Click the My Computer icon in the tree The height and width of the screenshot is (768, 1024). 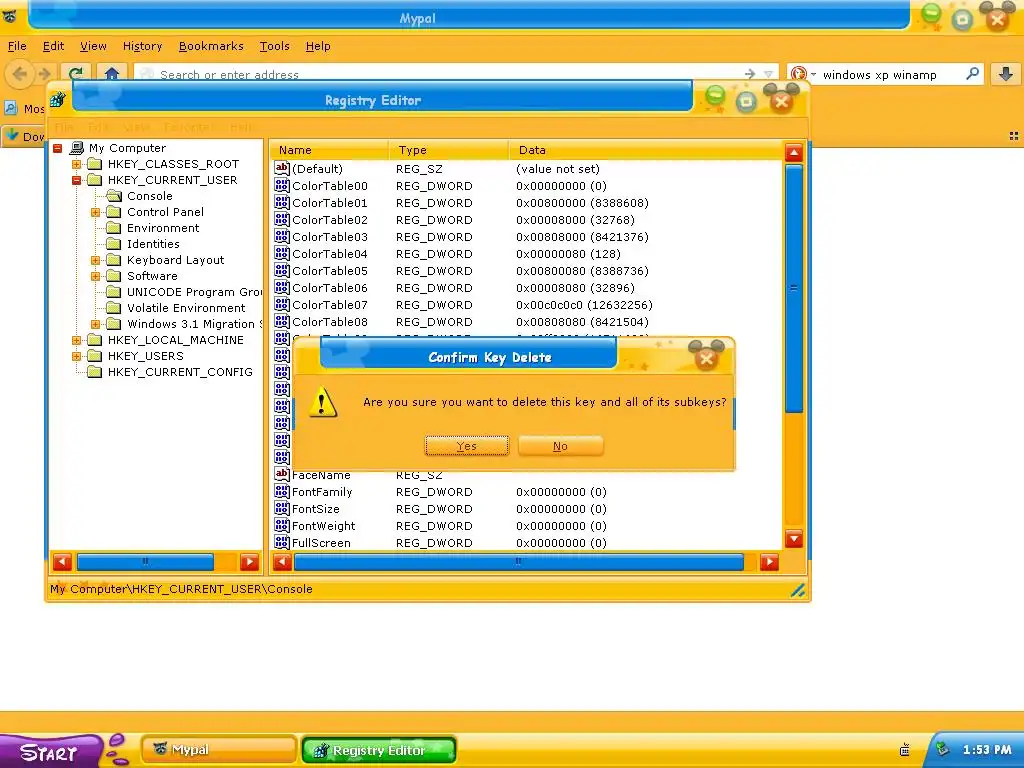(76, 148)
